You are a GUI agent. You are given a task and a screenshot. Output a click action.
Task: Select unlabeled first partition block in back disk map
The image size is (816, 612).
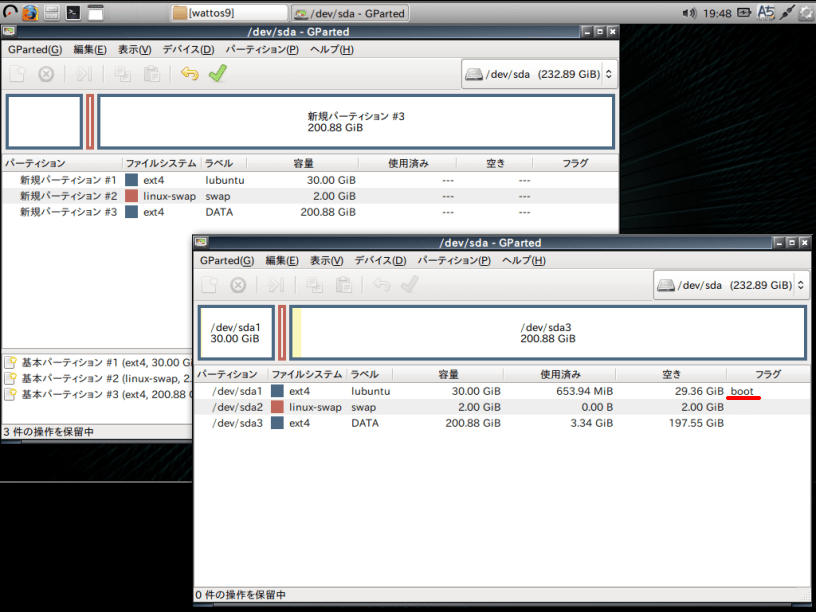[x=44, y=122]
